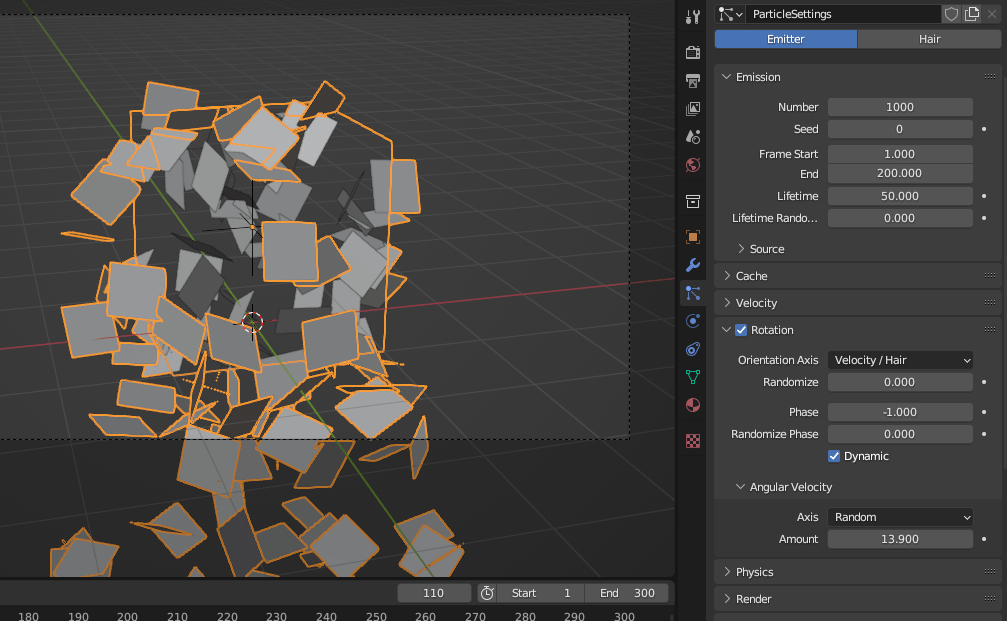The width and height of the screenshot is (1007, 621).
Task: Switch to the Hair tab
Action: [x=929, y=38]
